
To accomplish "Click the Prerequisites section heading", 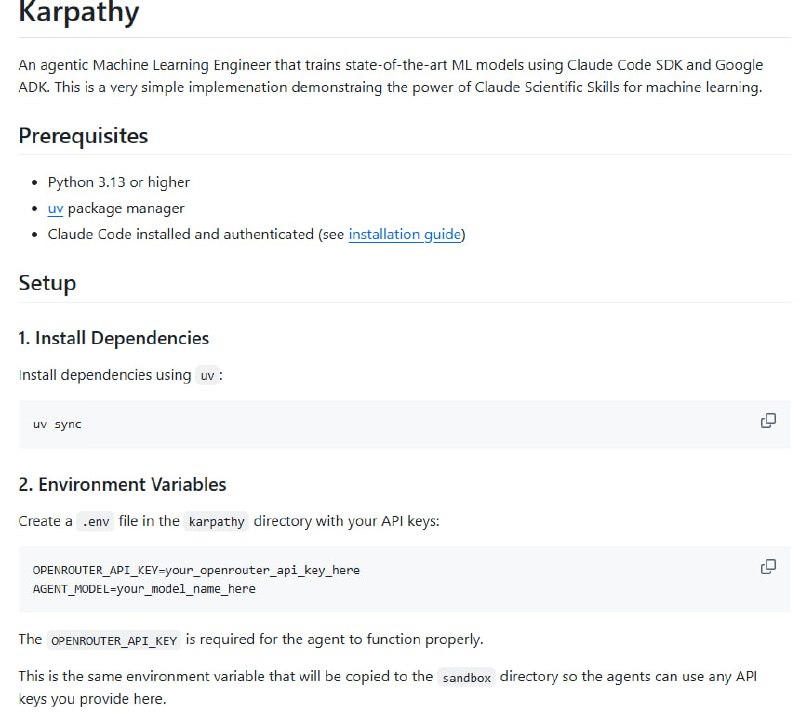I will click(x=83, y=135).
